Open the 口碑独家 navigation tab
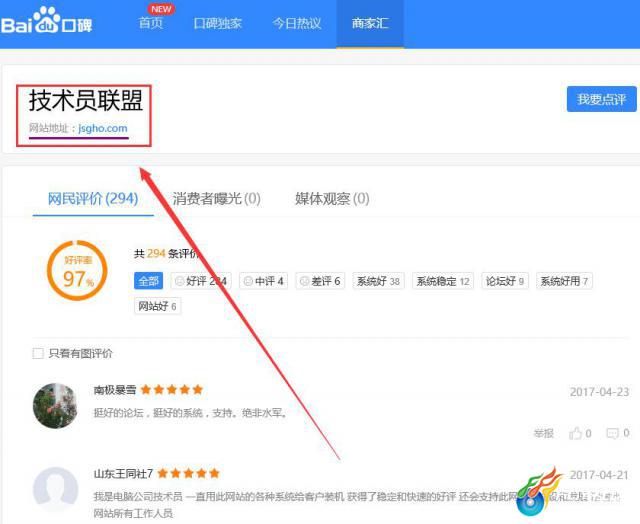This screenshot has height=524, width=640. (x=218, y=23)
